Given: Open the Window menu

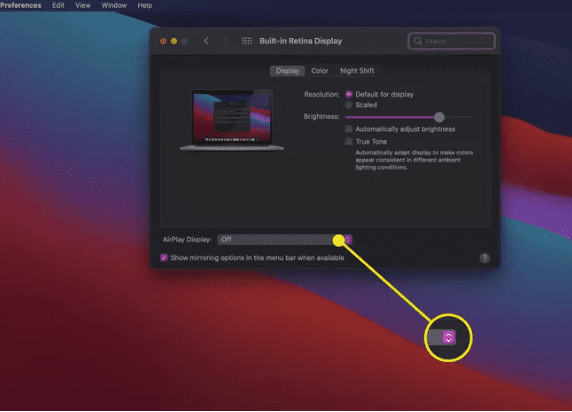Looking at the screenshot, I should coord(114,5).
